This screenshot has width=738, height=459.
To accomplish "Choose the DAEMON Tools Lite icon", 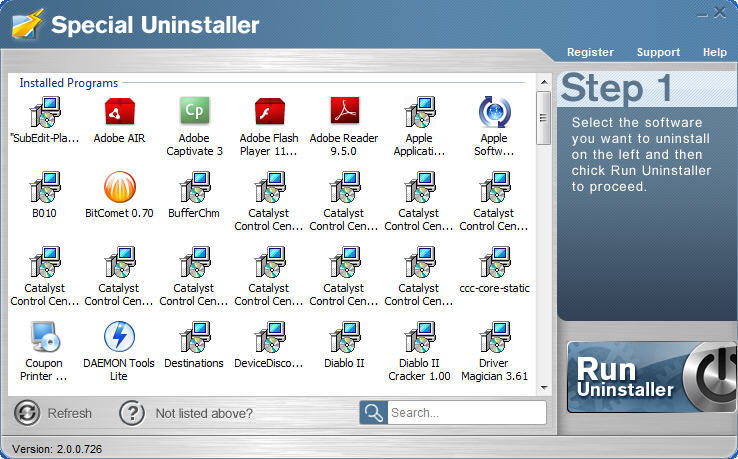I will pos(120,337).
